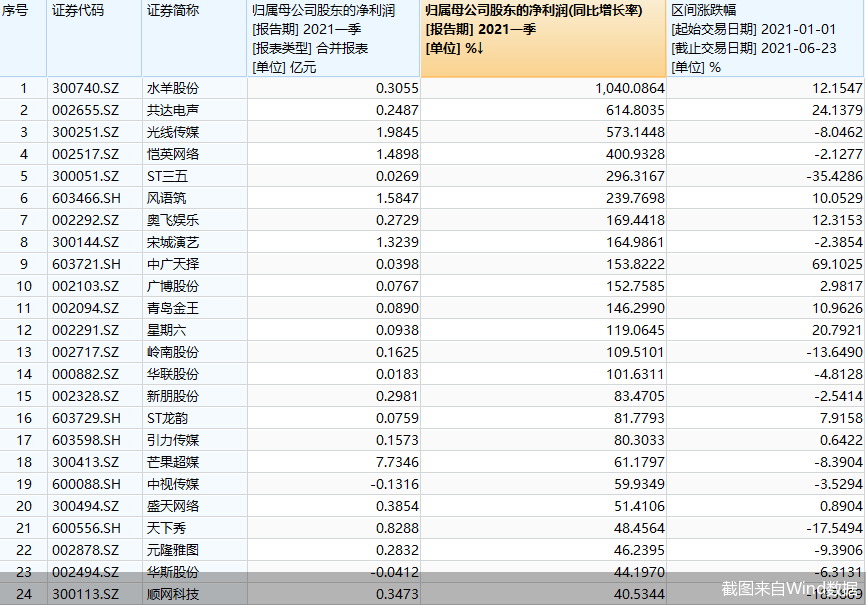Viewport: 866px width, 605px height.
Task: Select net profit value -0.1316
Action: point(395,484)
